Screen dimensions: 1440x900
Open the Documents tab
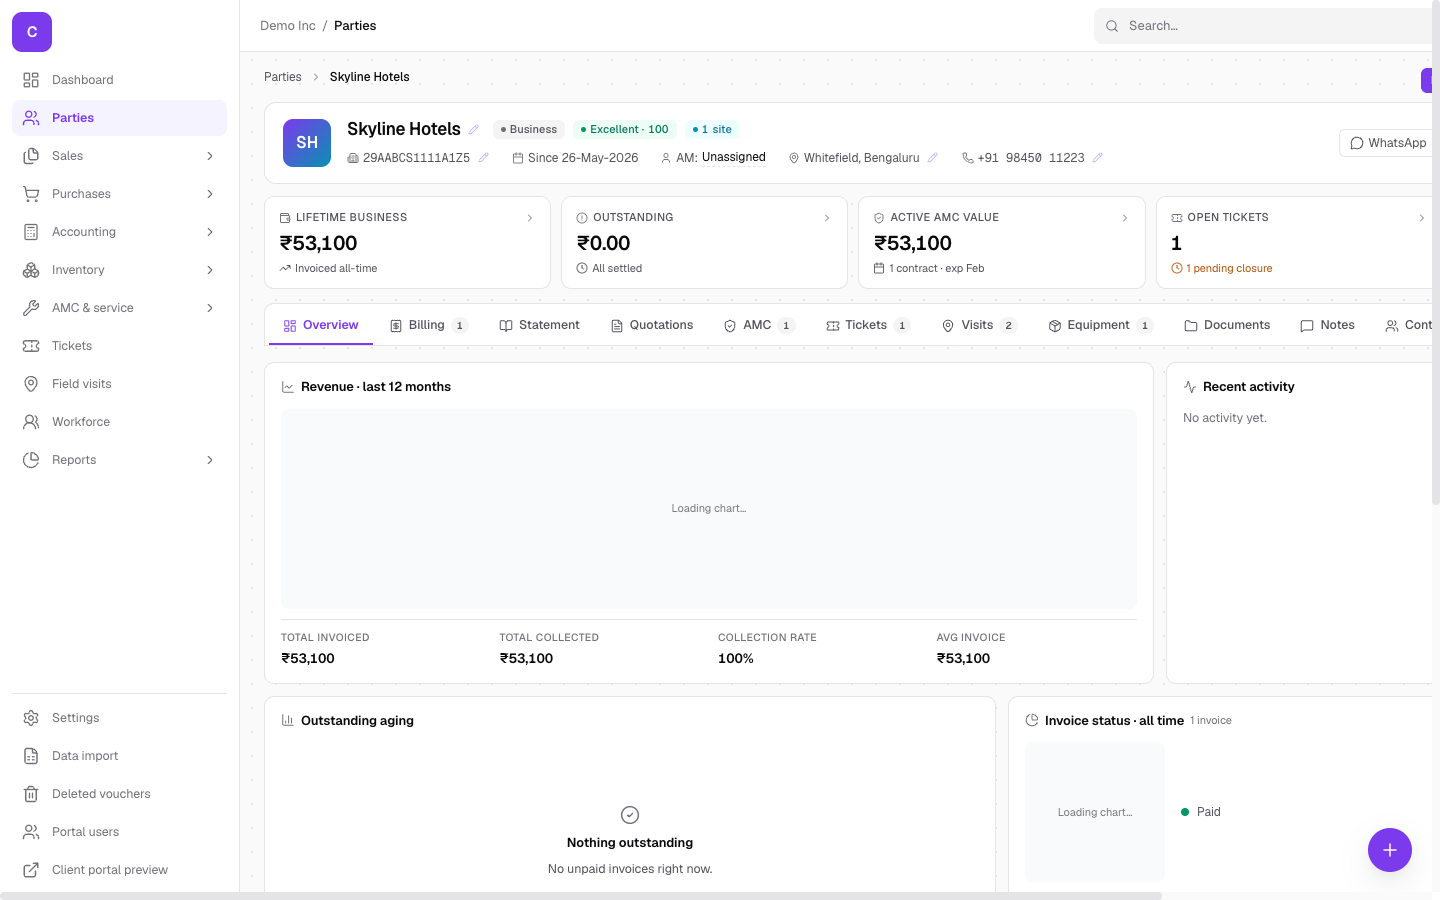point(1227,325)
